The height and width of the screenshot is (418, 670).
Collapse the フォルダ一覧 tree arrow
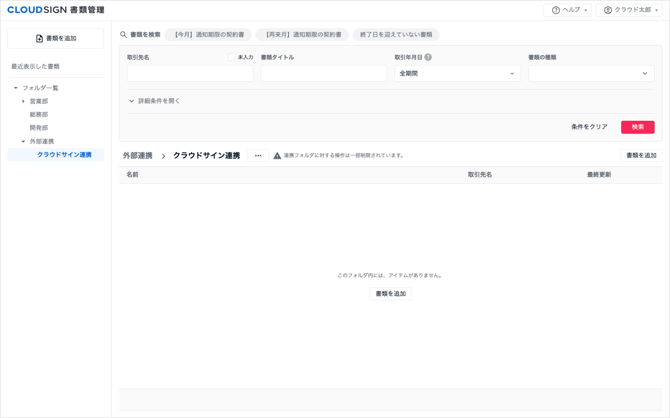coord(16,88)
